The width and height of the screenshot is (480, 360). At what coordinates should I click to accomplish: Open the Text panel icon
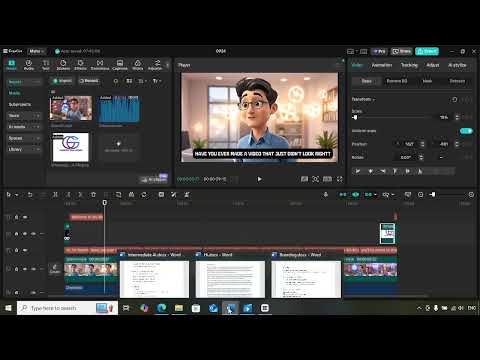point(46,65)
